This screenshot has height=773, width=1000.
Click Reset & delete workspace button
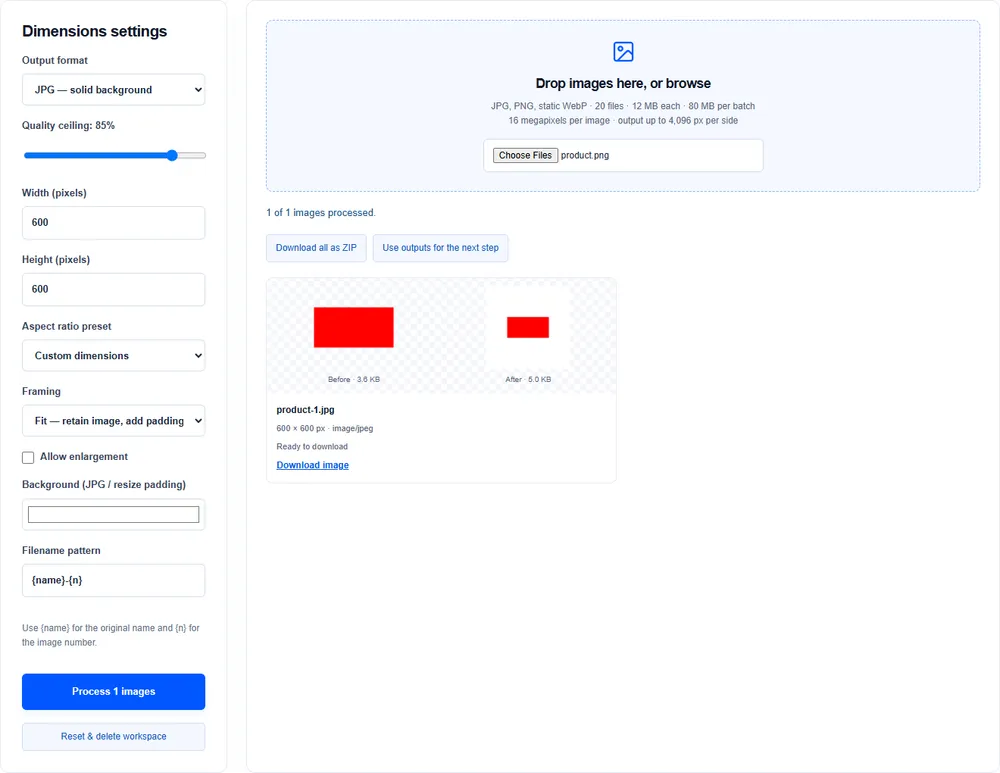tap(114, 737)
